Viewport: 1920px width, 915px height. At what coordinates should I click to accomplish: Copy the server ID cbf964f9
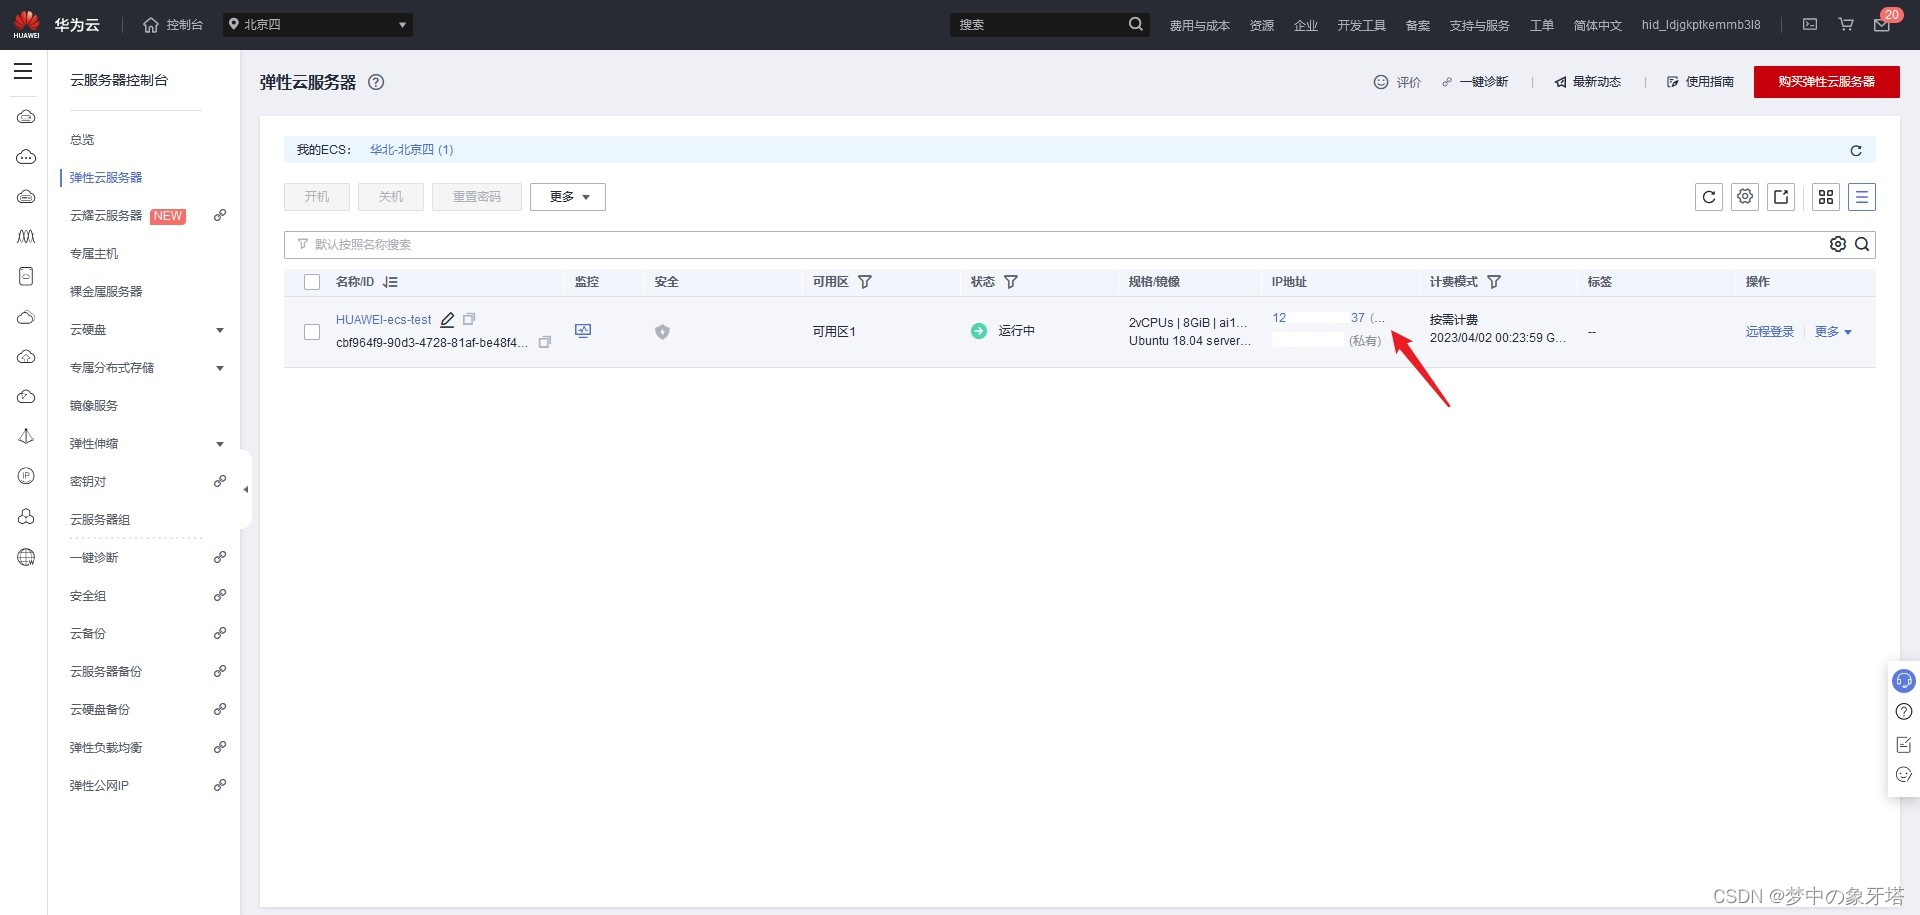click(x=545, y=342)
